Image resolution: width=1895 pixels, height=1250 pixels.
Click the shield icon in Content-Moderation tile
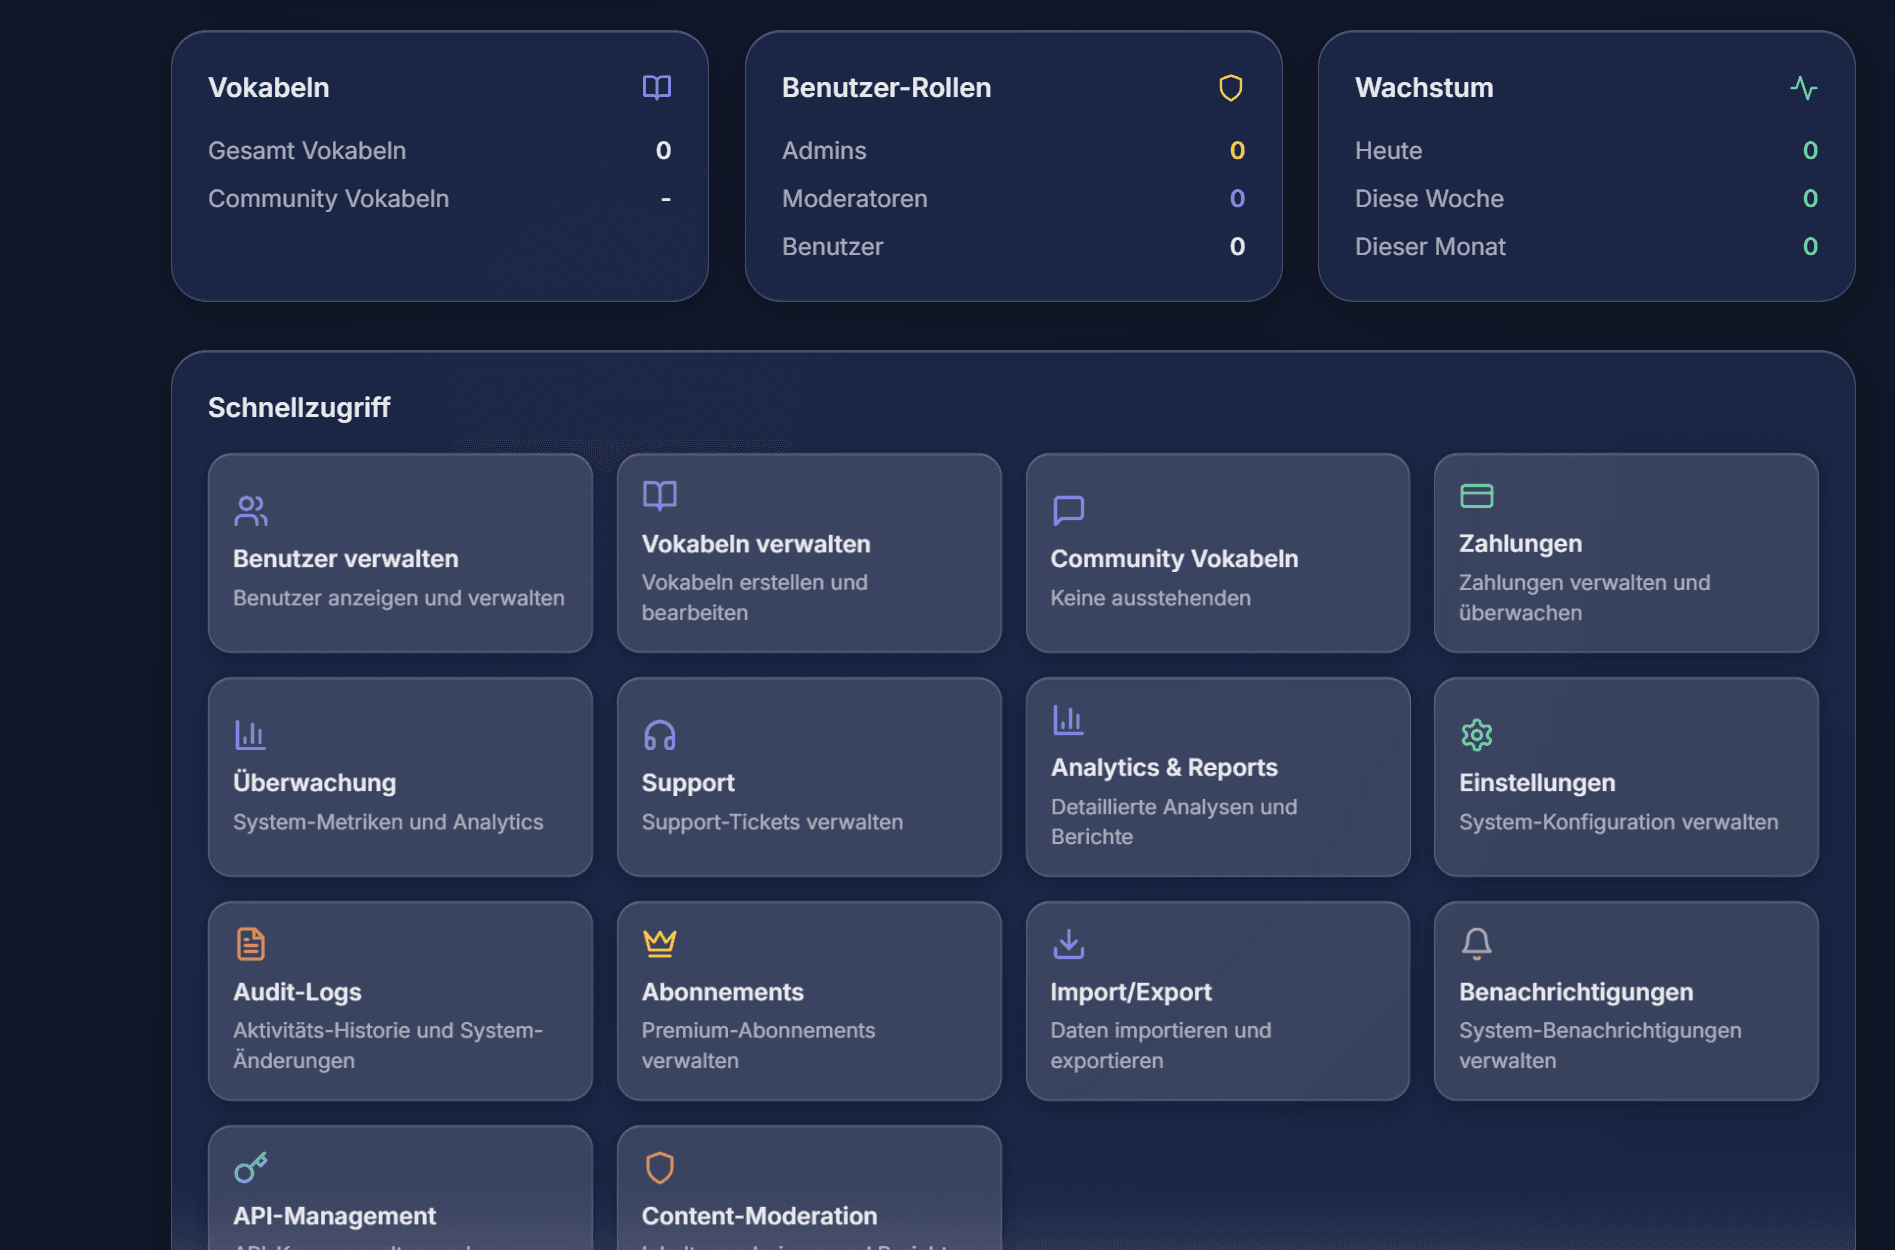coord(659,1167)
